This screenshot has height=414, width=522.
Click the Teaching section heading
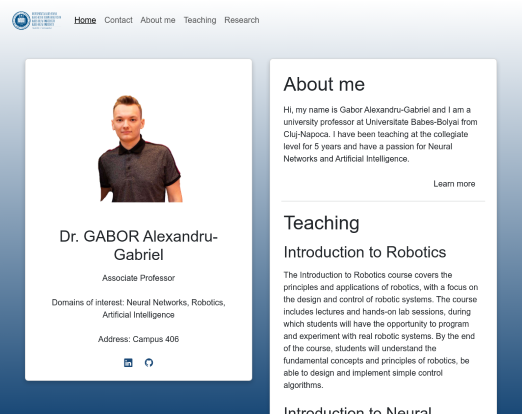(x=321, y=223)
